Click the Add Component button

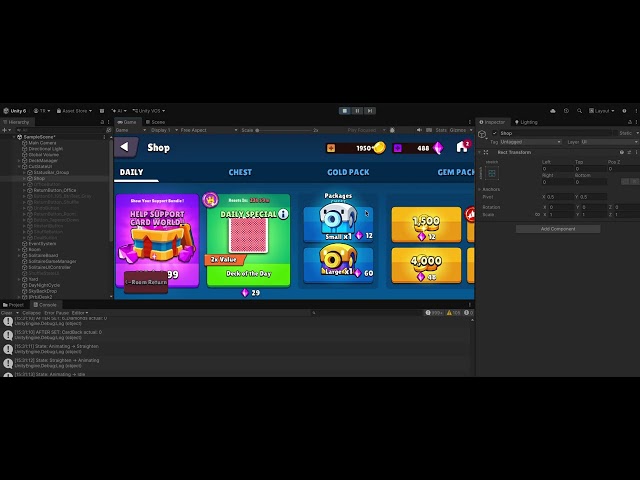click(x=558, y=229)
